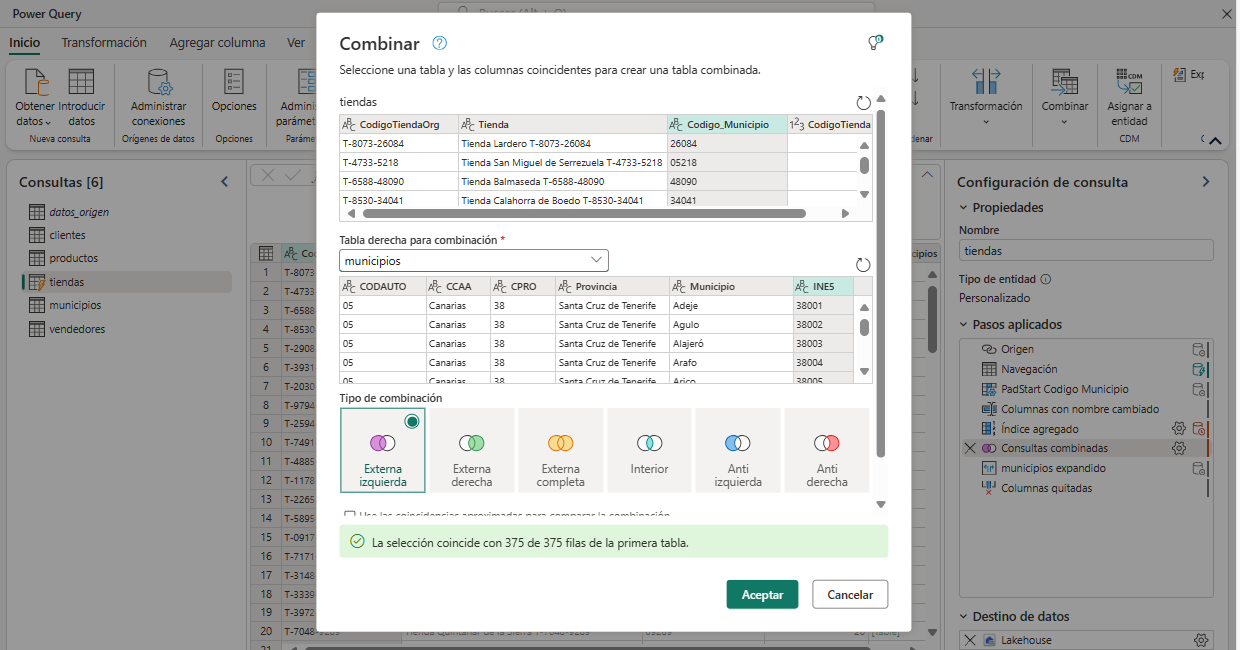Screen dimensions: 1240x650
Task: Delete the Consultas combinadas step with the X
Action: [969, 448]
